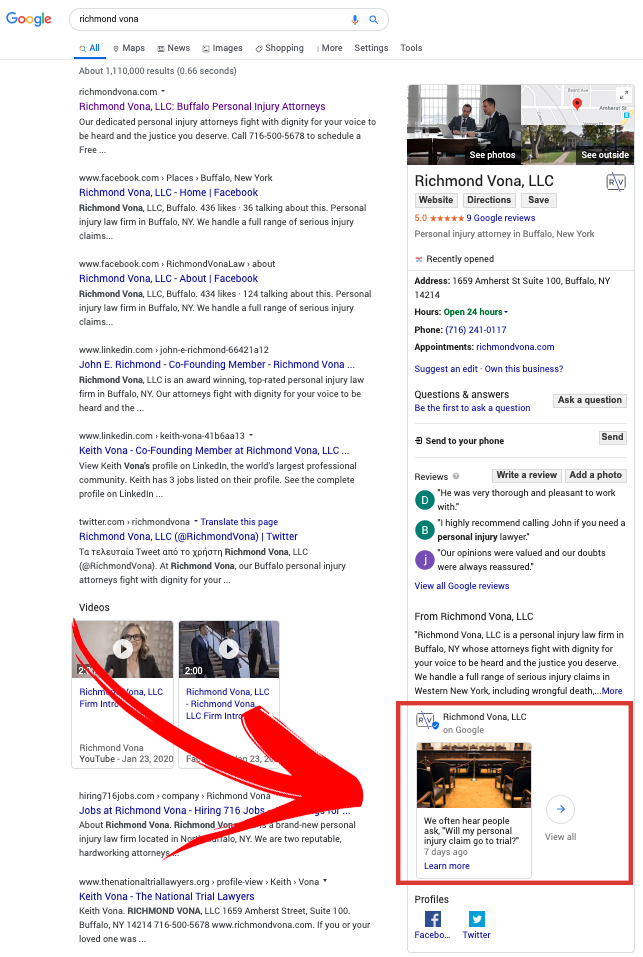Open Richmond Vona Twitter result
The height and width of the screenshot is (957, 643).
coord(189,536)
